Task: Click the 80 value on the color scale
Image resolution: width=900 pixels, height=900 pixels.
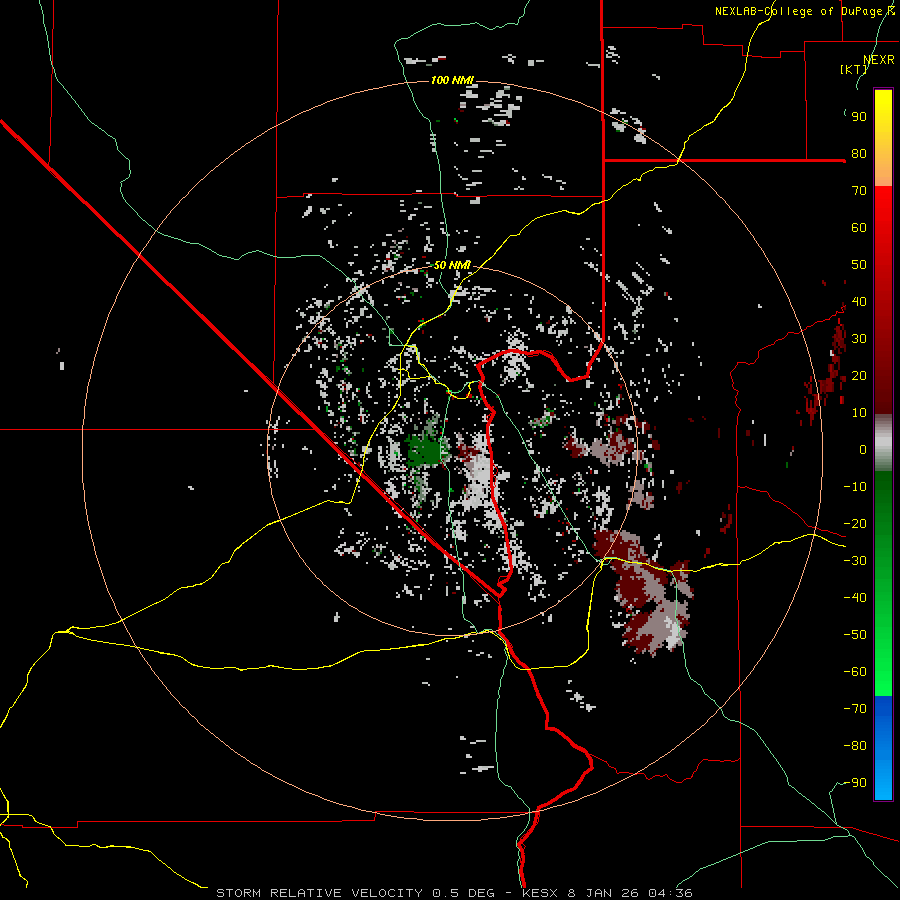Action: pyautogui.click(x=859, y=154)
